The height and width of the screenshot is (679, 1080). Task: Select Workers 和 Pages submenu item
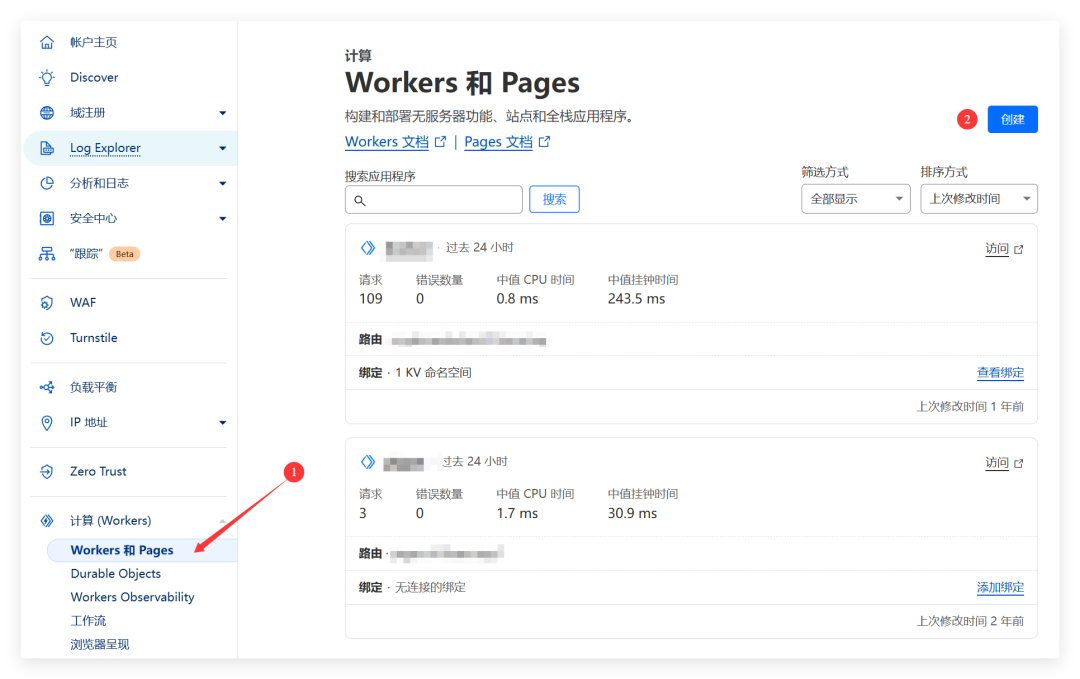point(122,550)
